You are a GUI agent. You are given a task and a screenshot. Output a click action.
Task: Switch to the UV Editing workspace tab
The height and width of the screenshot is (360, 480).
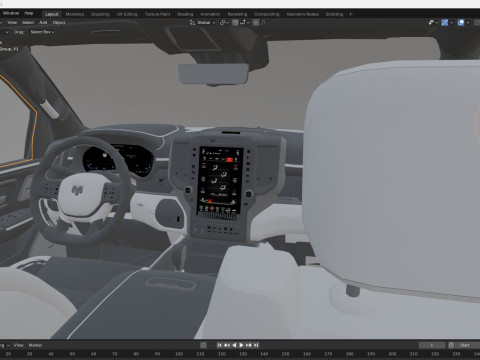tap(127, 14)
